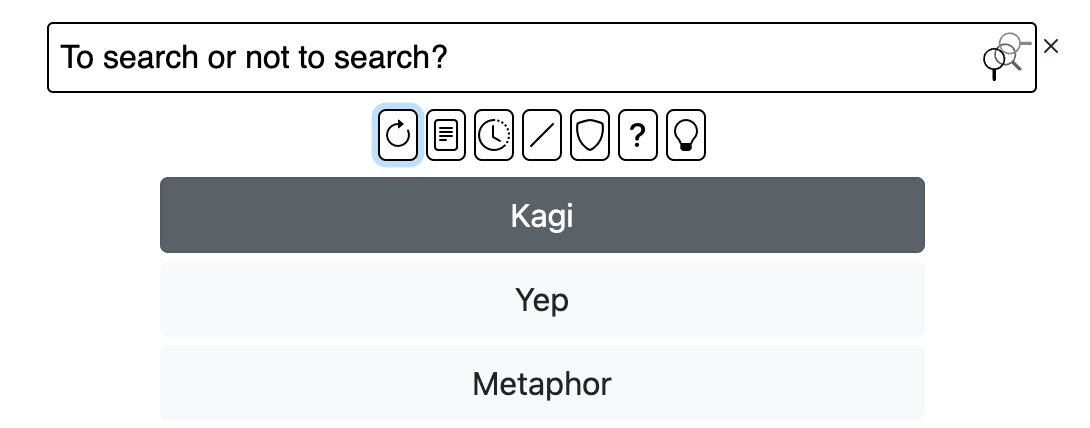Click the text-lines page button in toolbar
The width and height of the screenshot is (1090, 428).
point(446,135)
